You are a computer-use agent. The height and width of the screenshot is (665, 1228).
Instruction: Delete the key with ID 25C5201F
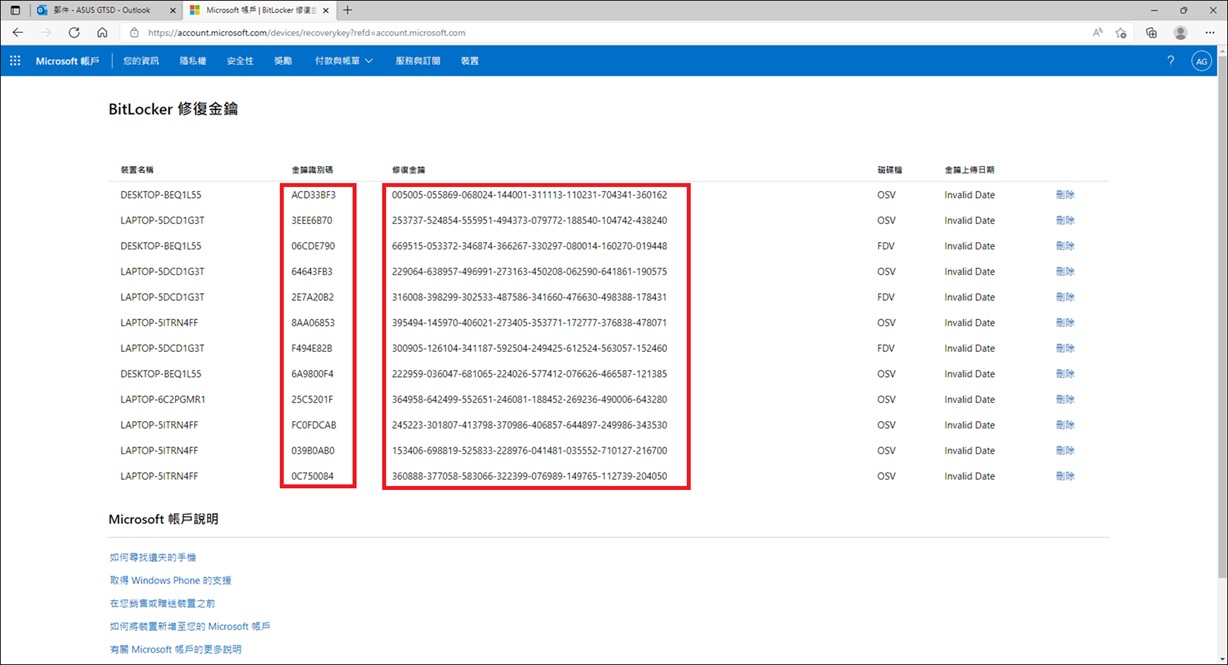pyautogui.click(x=1065, y=399)
